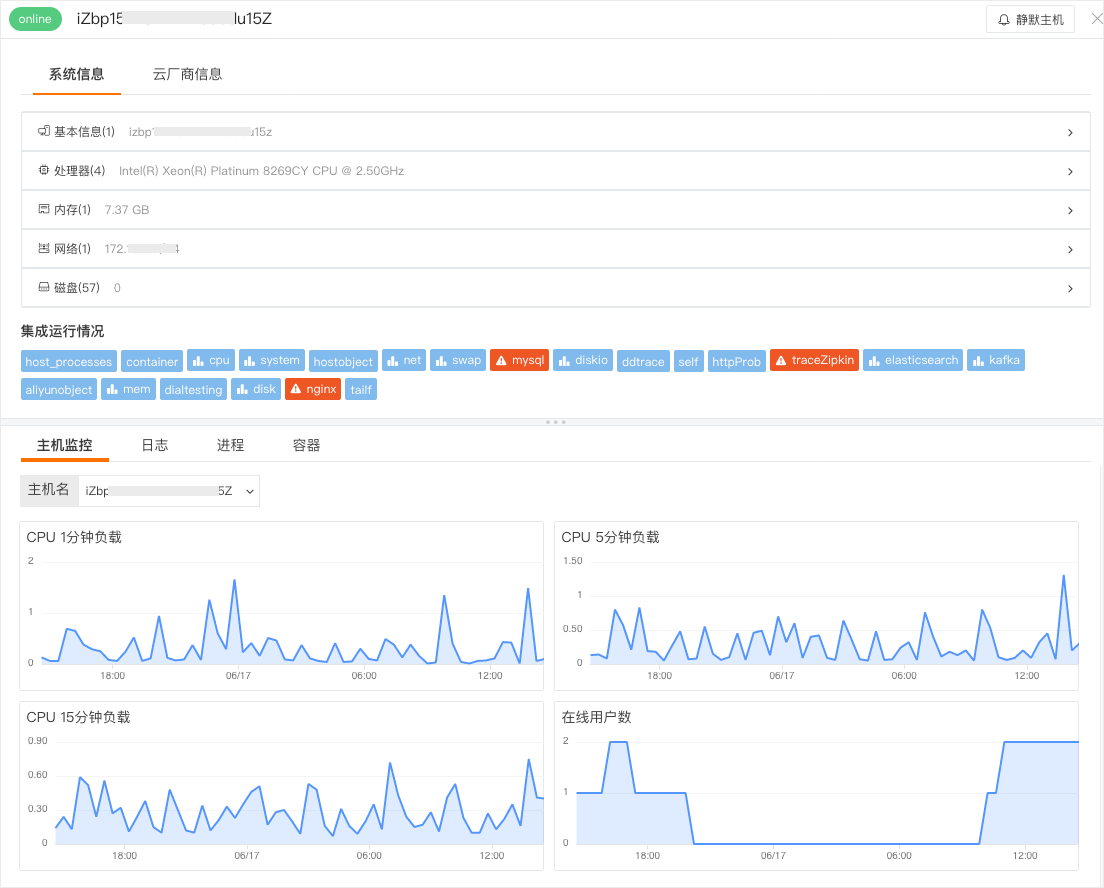The image size is (1104, 888).
Task: Click the 在线用户数 chart
Action: pyautogui.click(x=817, y=786)
